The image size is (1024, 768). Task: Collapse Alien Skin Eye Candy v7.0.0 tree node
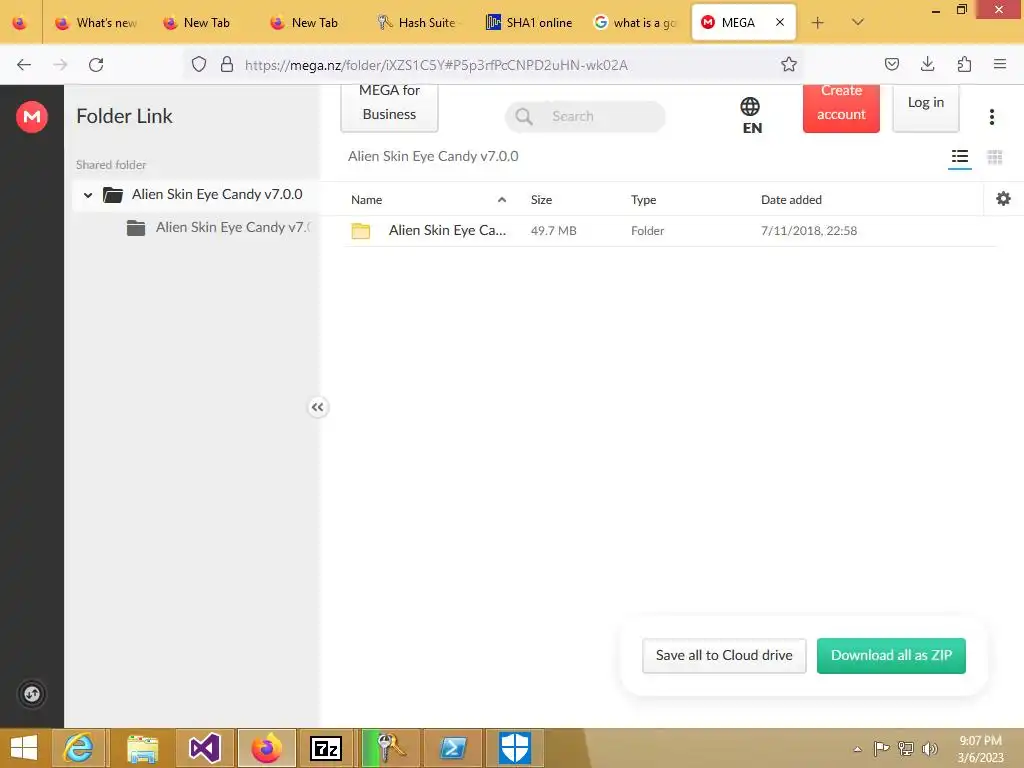[x=88, y=195]
